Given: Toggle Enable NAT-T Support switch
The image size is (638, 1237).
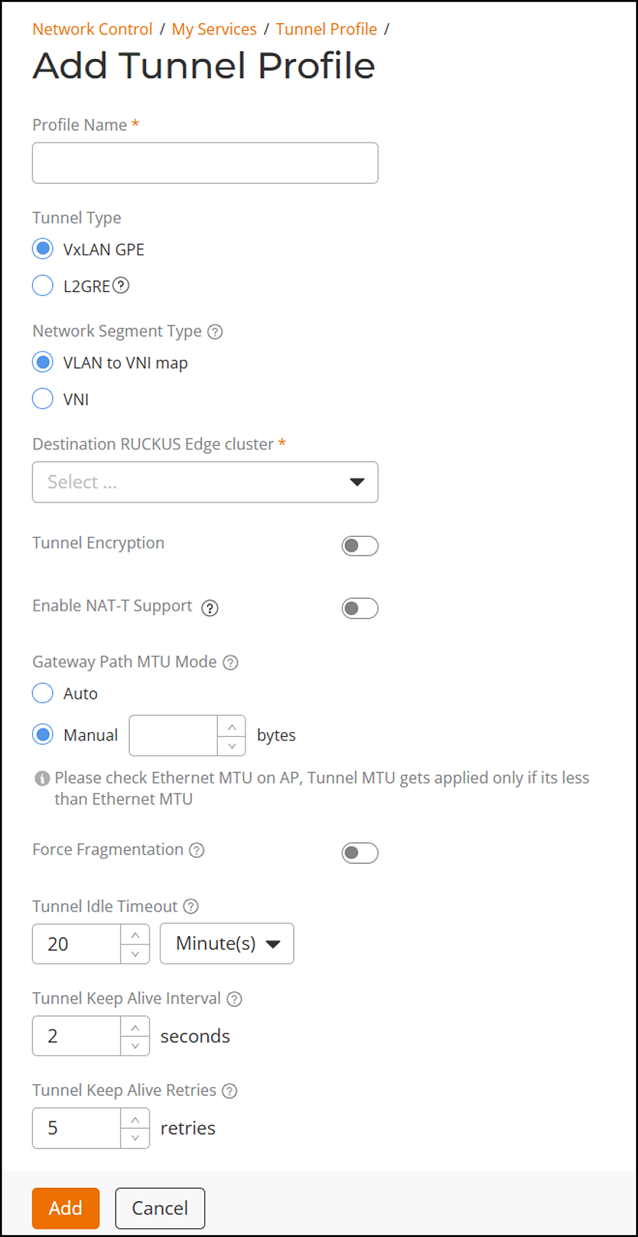Looking at the screenshot, I should point(360,608).
